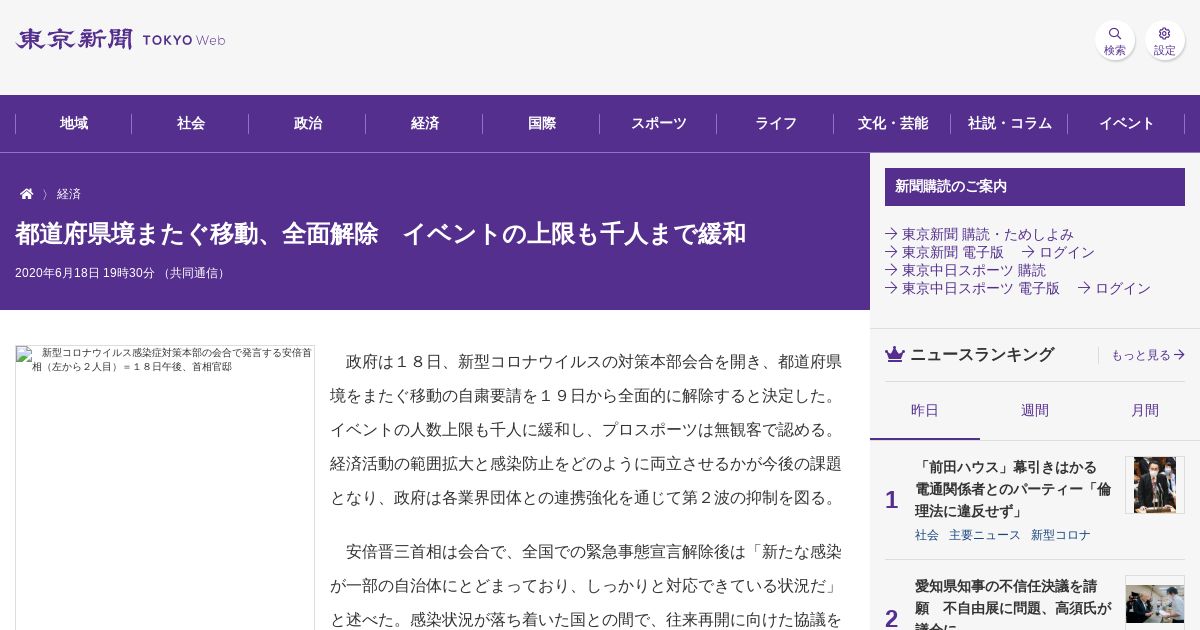Image resolution: width=1200 pixels, height=630 pixels.
Task: Open the スポーツ menu
Action: tap(659, 124)
